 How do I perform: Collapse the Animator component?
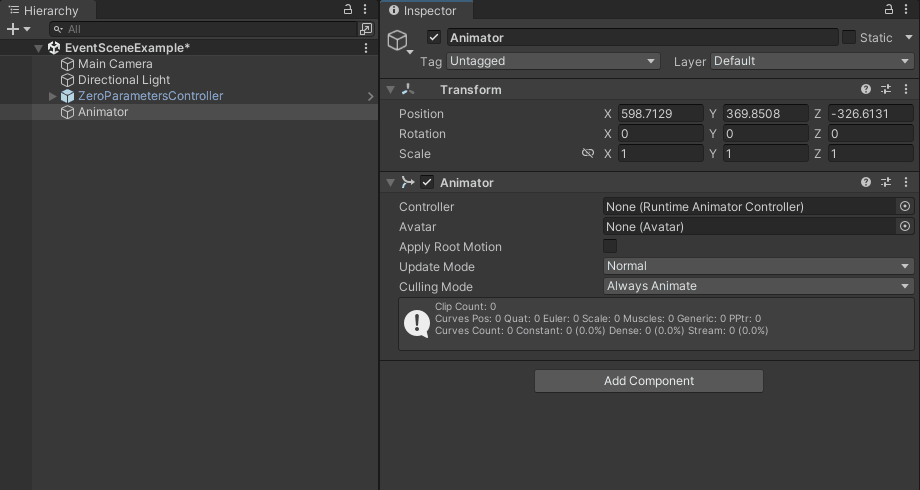pyautogui.click(x=390, y=183)
